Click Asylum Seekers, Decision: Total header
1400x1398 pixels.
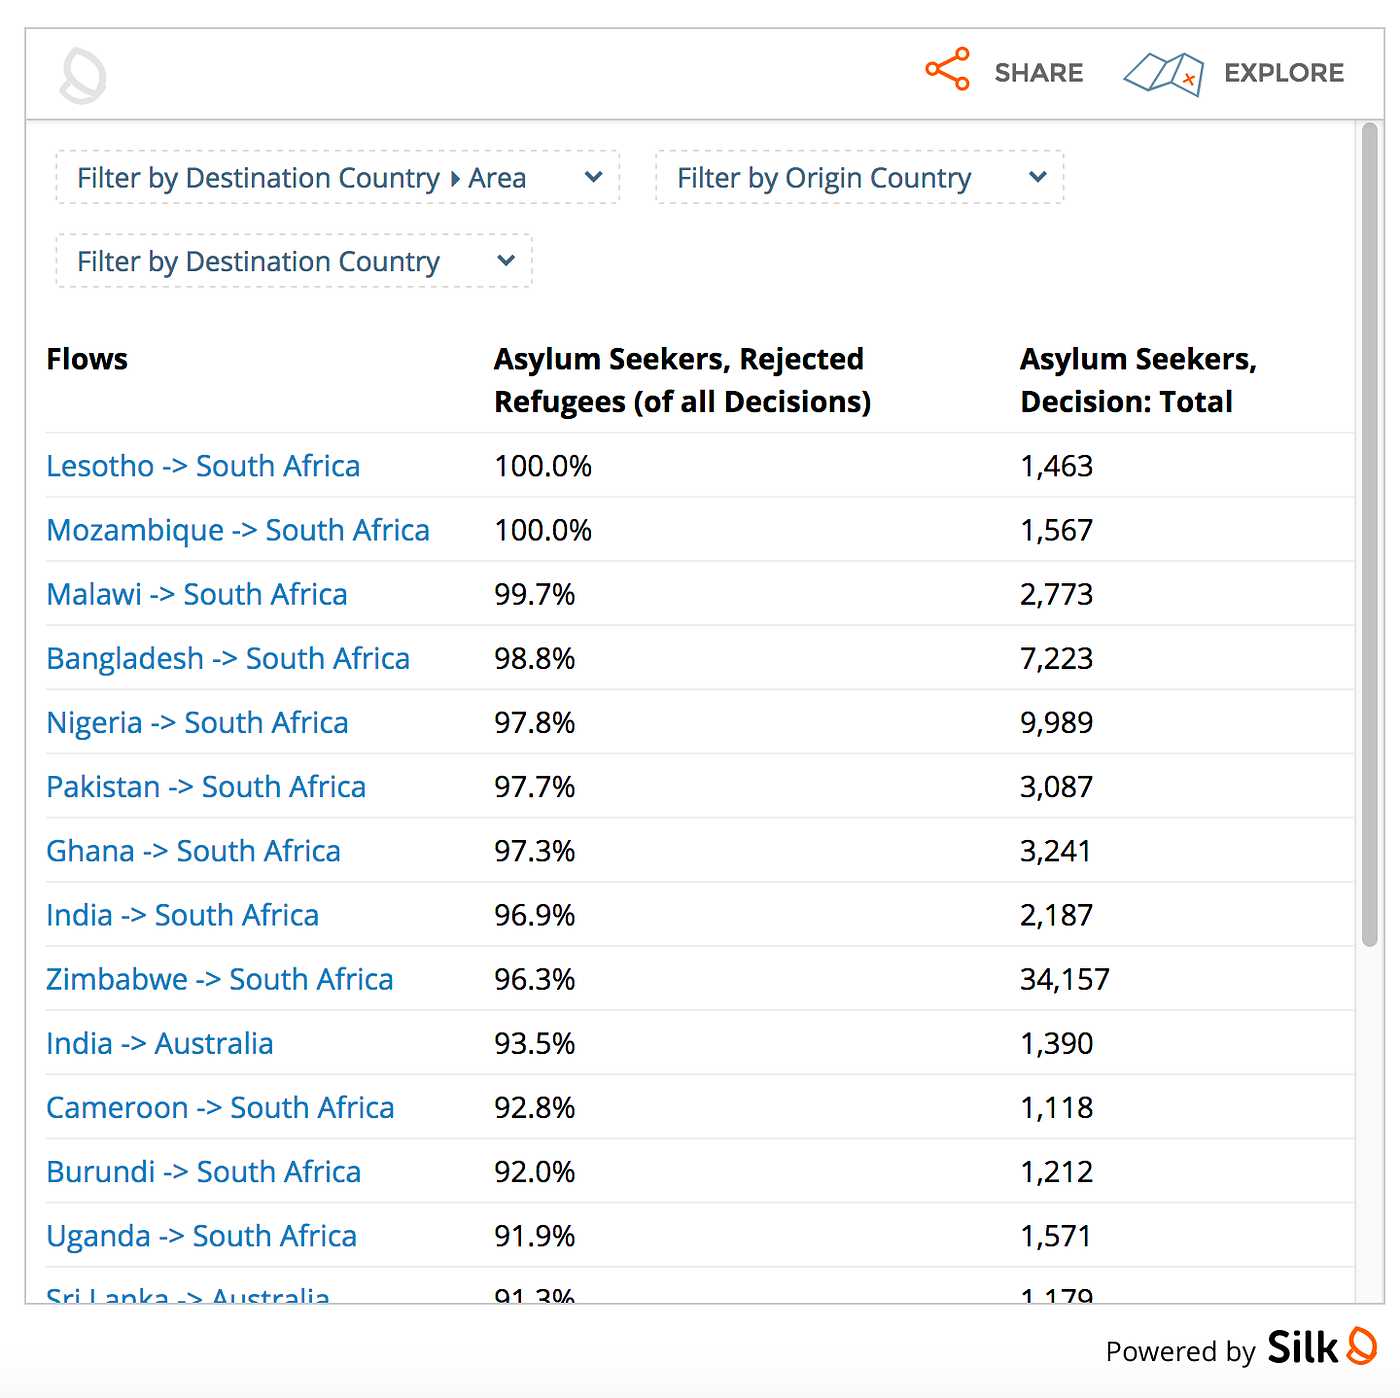point(1138,380)
